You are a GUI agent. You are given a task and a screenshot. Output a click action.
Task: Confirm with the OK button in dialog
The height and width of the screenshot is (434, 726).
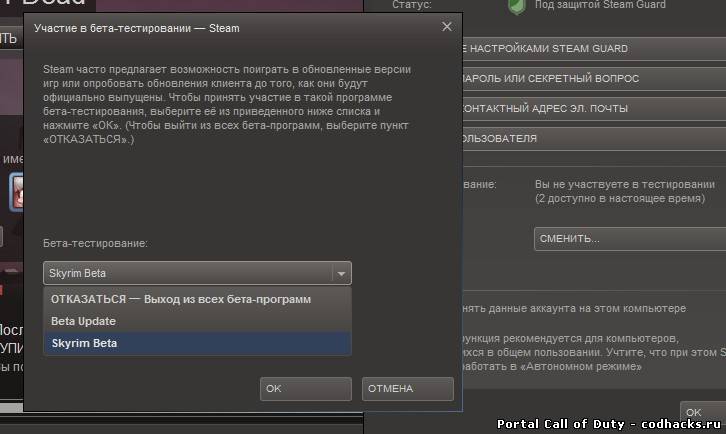tap(306, 389)
